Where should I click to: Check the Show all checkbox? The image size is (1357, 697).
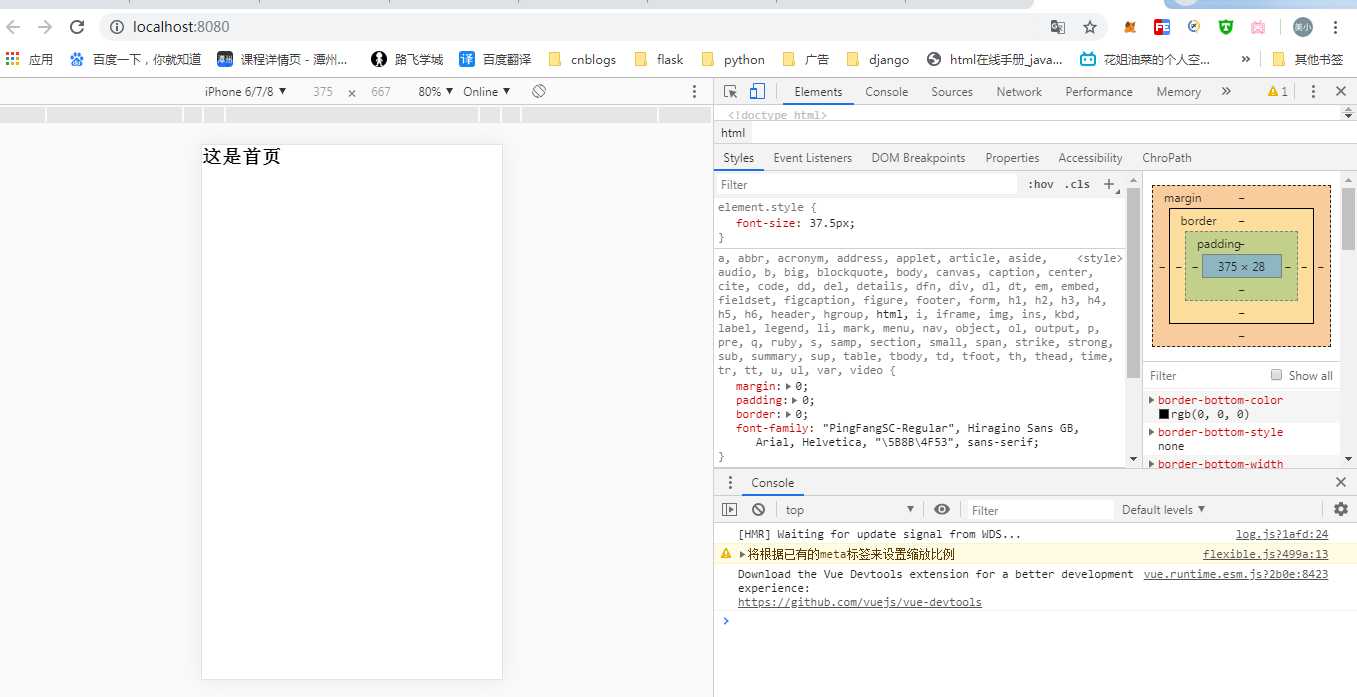1276,375
